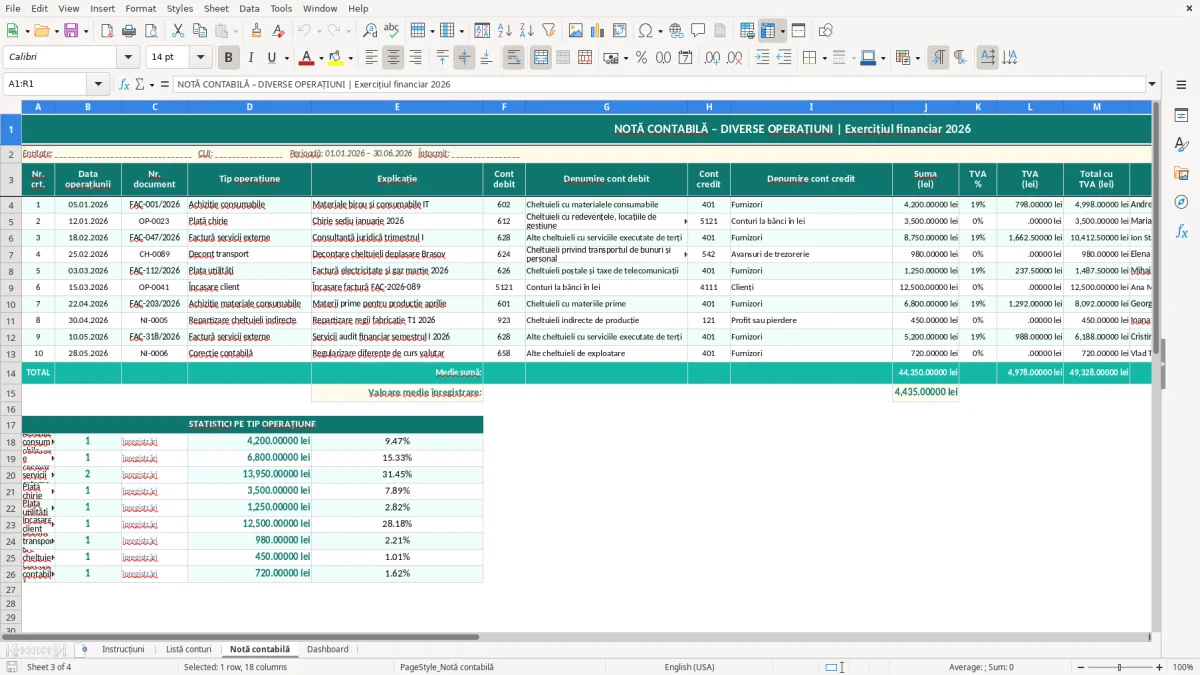Switch to the Listă conturi sheet tab

189,649
